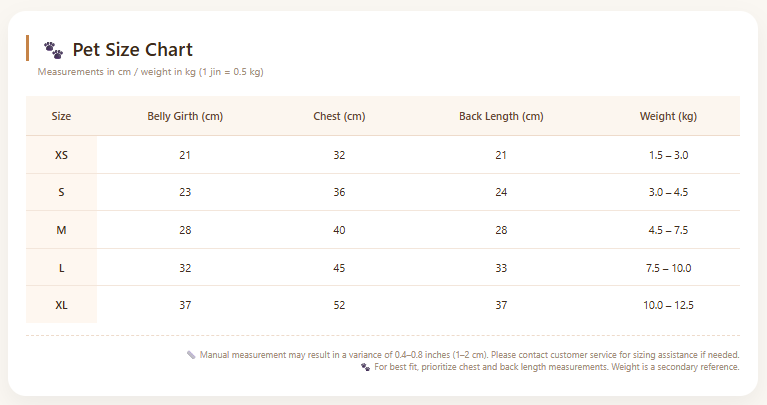
Task: Select the Weight (kg) column header
Action: [668, 116]
